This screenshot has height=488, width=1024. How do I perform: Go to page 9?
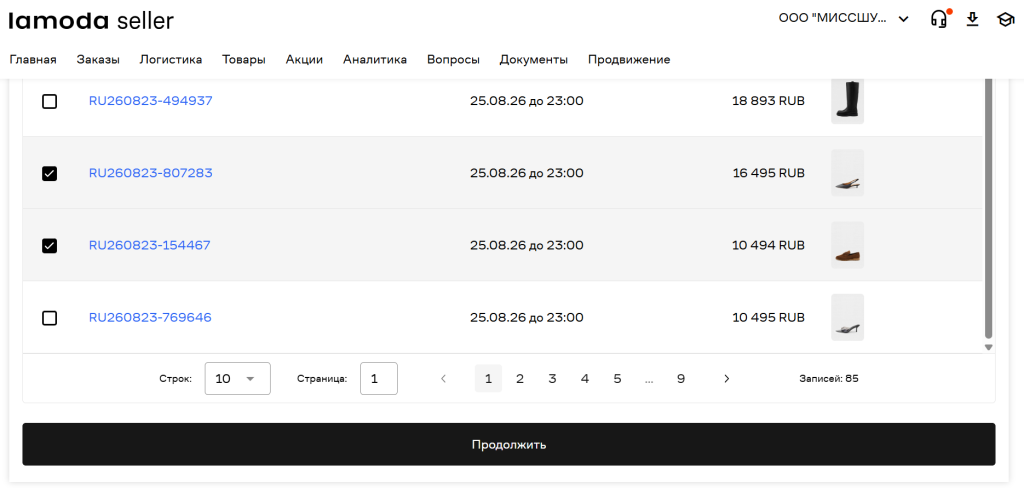pos(680,379)
